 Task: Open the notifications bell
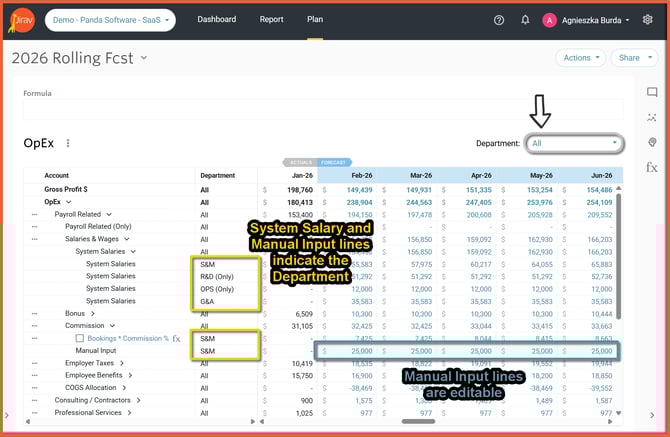tap(525, 20)
